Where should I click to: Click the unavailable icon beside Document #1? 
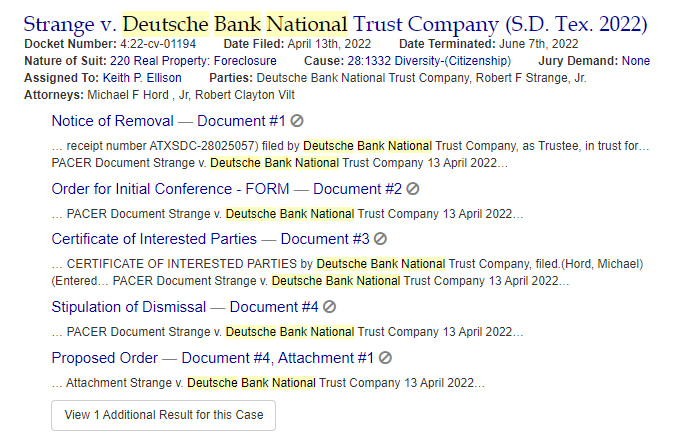click(x=297, y=121)
